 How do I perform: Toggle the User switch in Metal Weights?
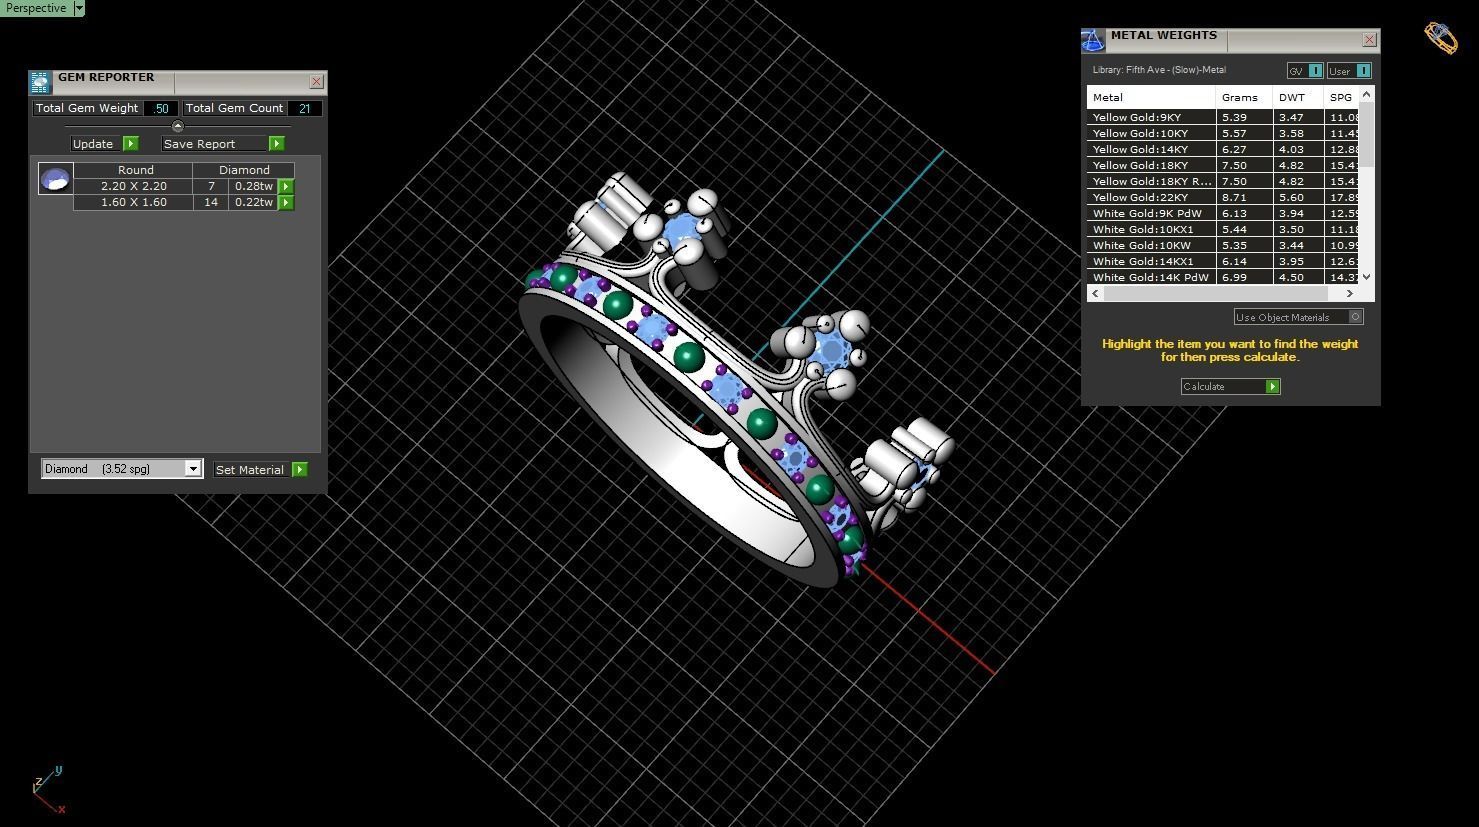[x=1349, y=71]
